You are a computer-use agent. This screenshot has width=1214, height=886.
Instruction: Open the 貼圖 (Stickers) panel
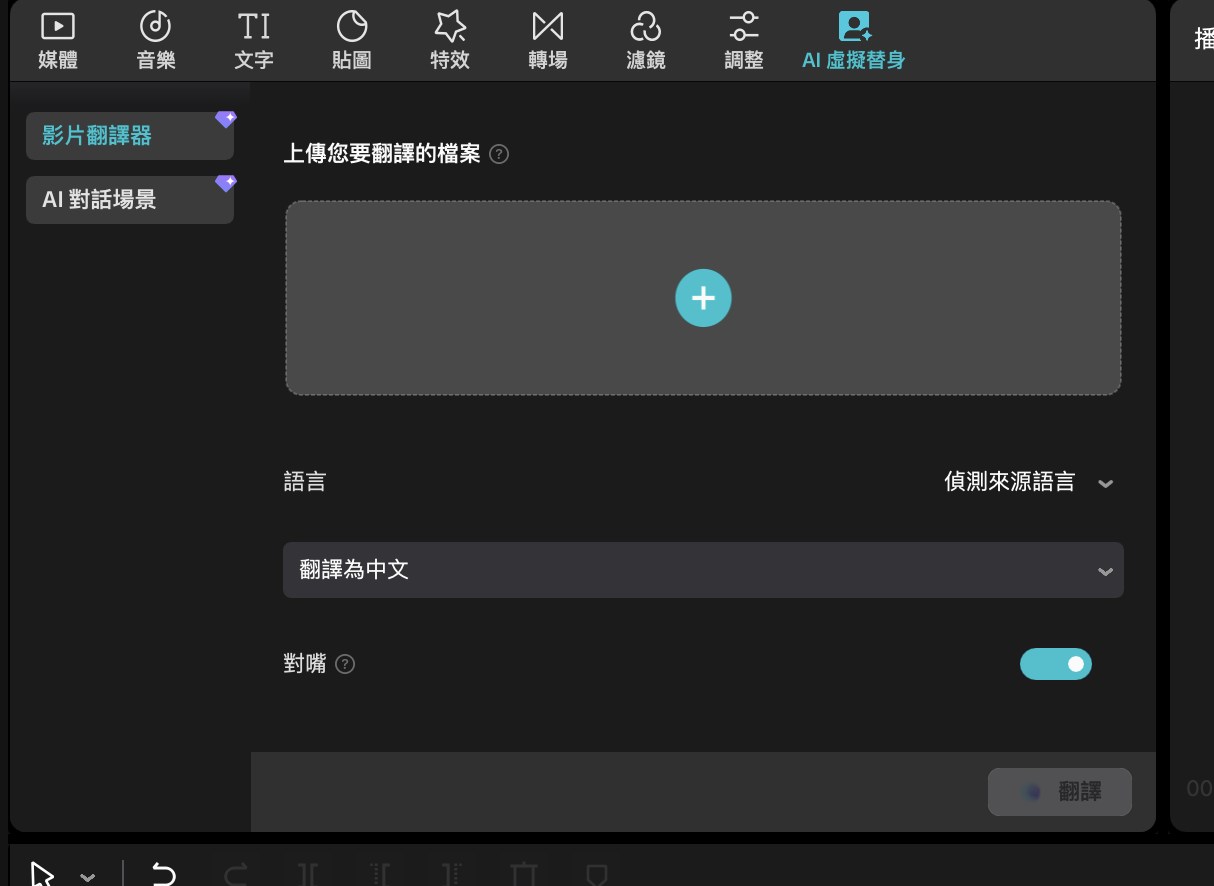pyautogui.click(x=351, y=41)
